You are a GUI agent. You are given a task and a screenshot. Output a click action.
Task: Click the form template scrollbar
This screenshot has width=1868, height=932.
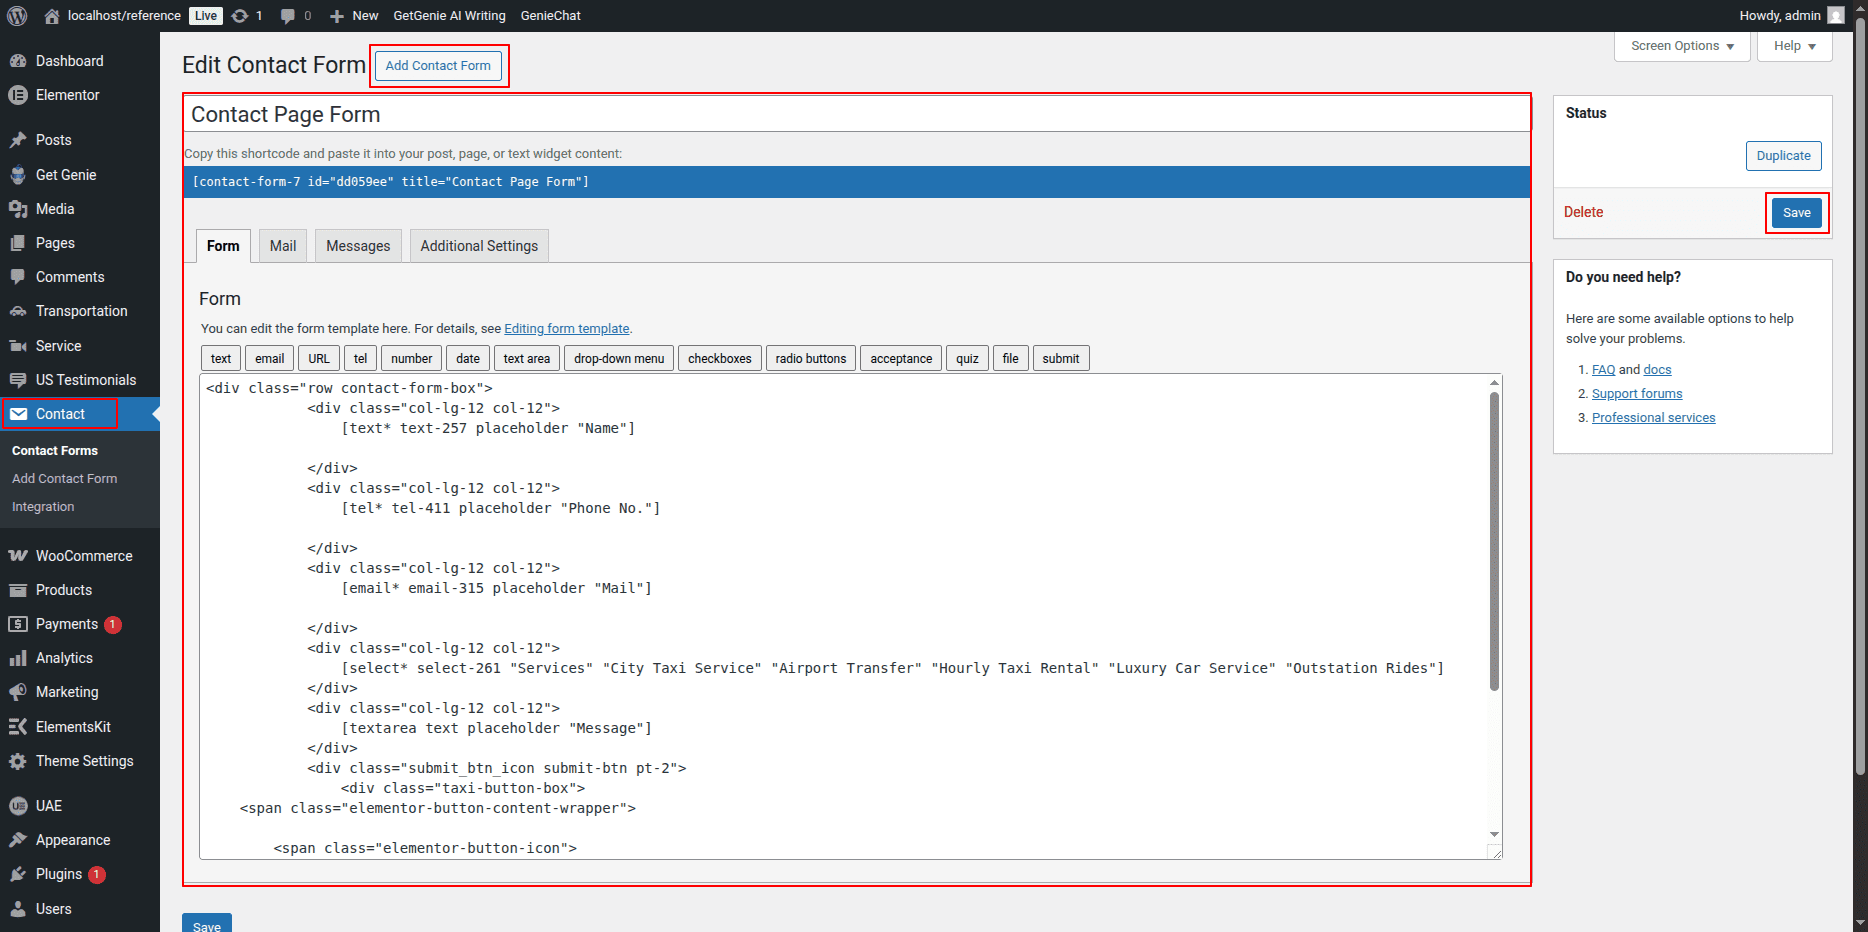click(1494, 540)
